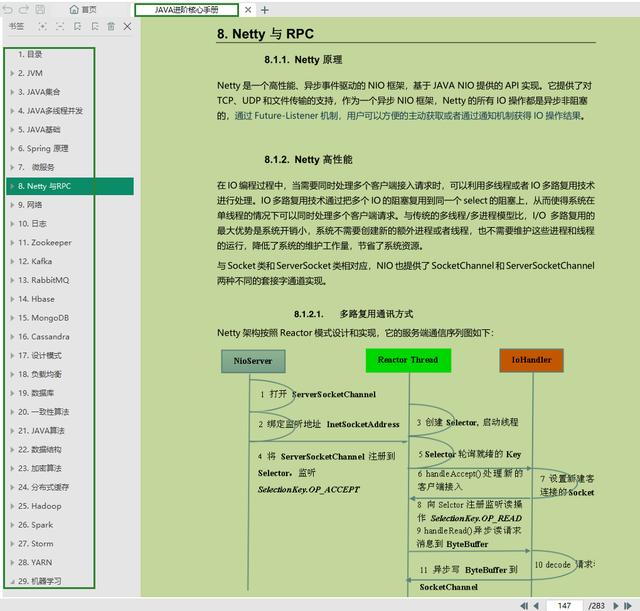Open the 26. Spark bookmark

pos(36,525)
